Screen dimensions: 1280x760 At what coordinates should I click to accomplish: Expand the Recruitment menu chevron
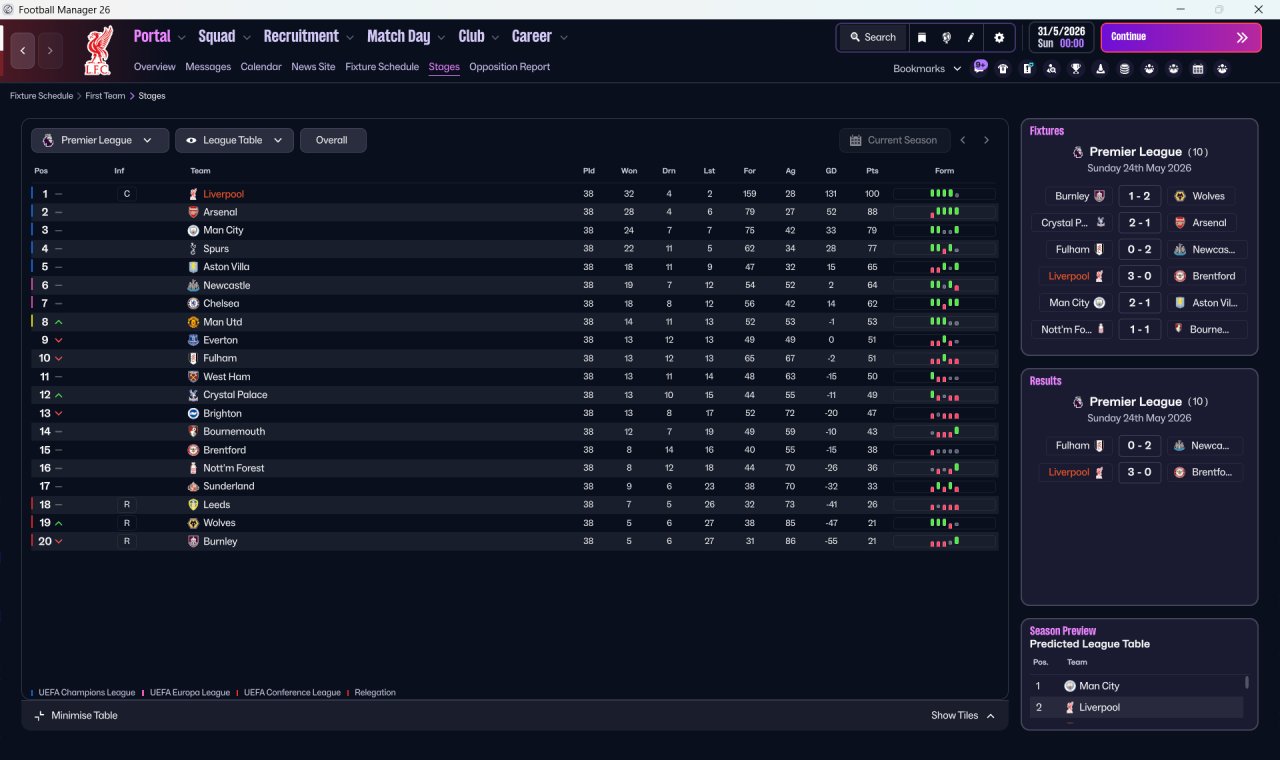click(350, 38)
